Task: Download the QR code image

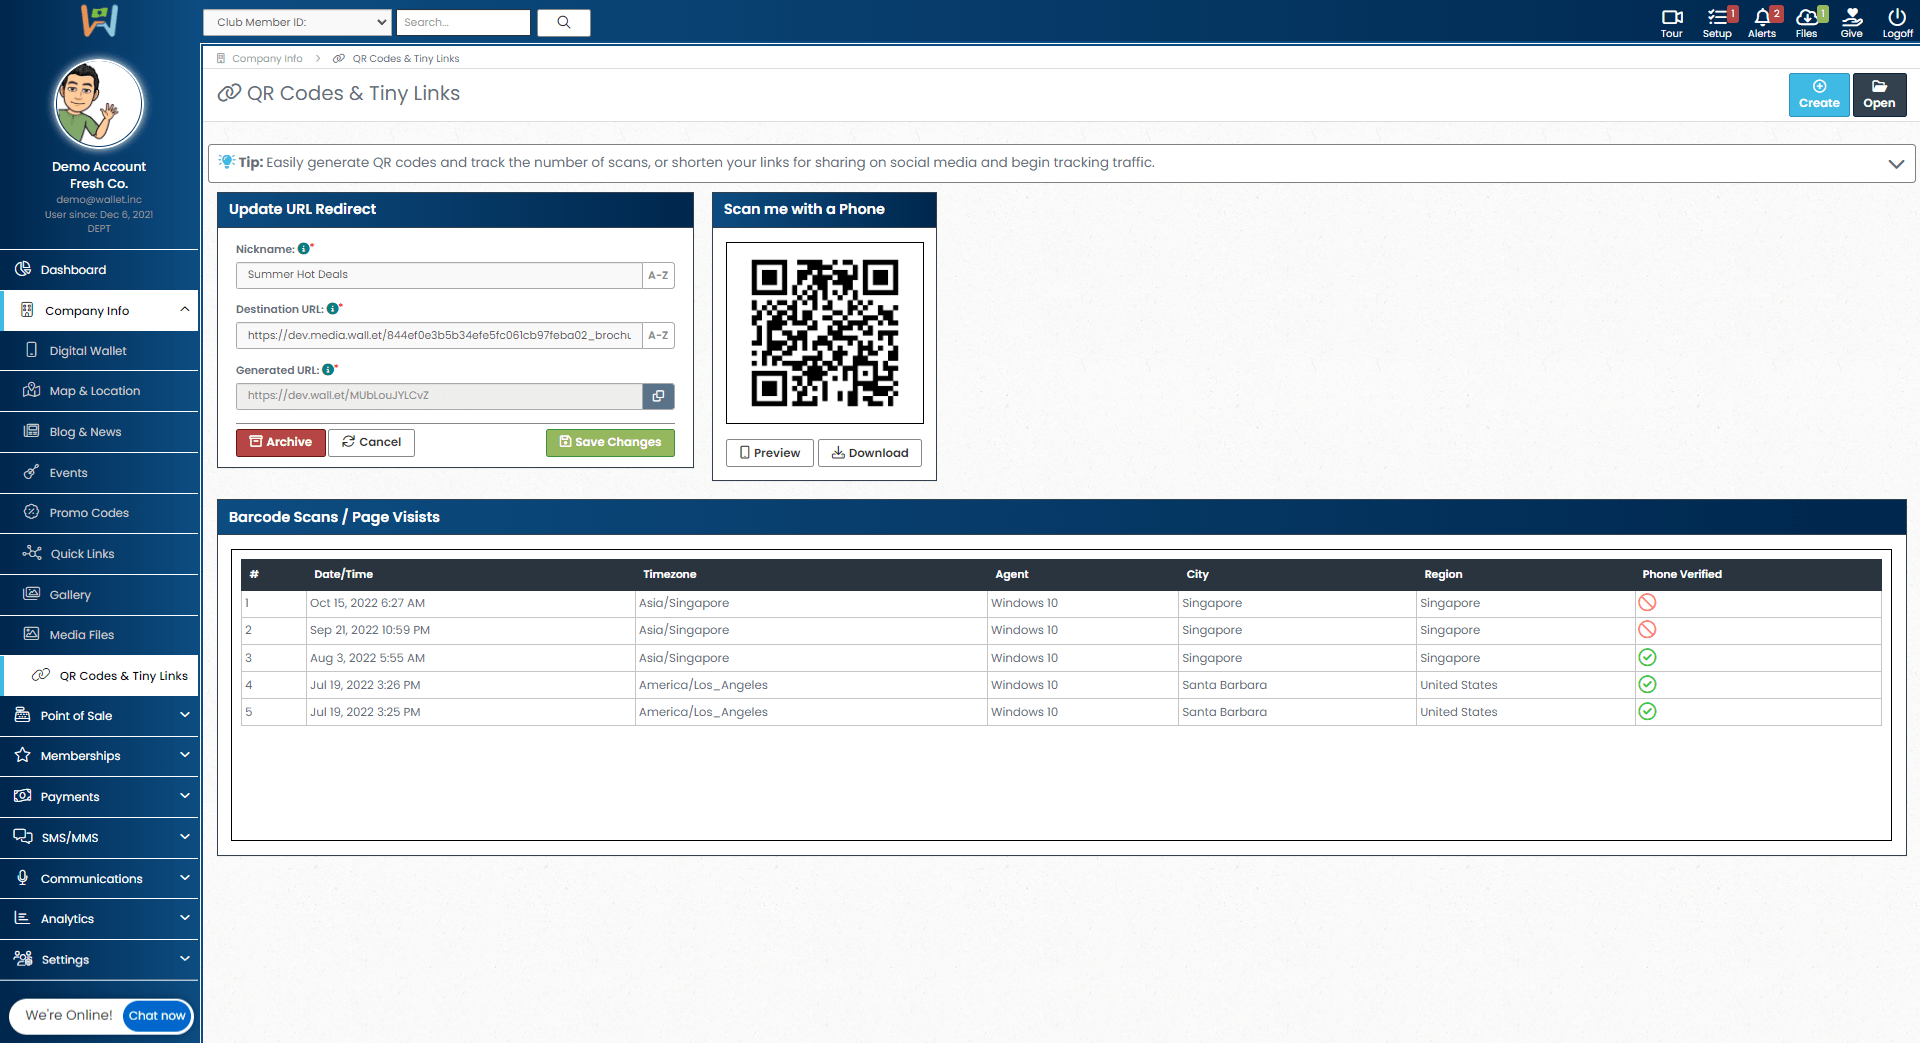Action: click(869, 453)
